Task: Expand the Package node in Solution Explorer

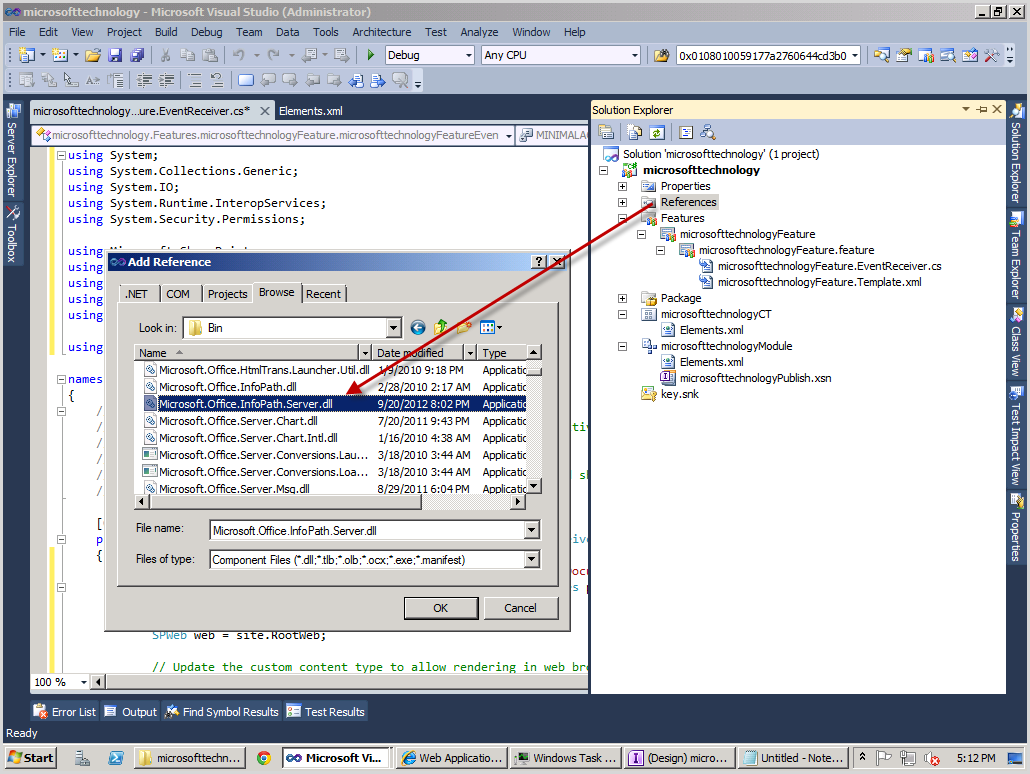Action: tap(623, 298)
